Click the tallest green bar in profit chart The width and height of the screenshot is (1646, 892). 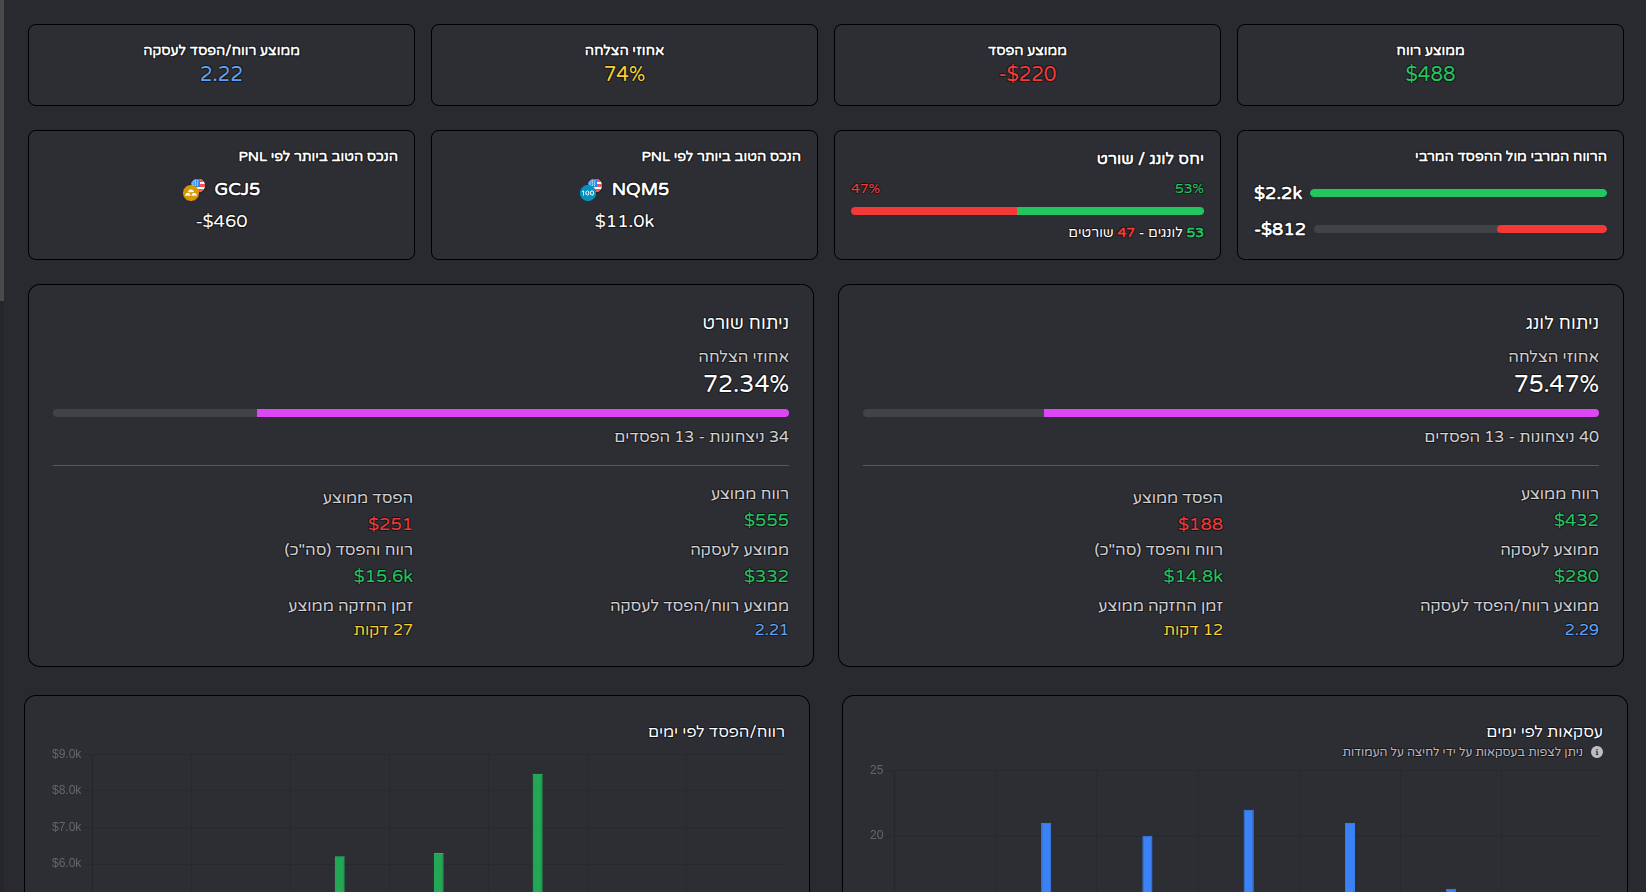[538, 832]
